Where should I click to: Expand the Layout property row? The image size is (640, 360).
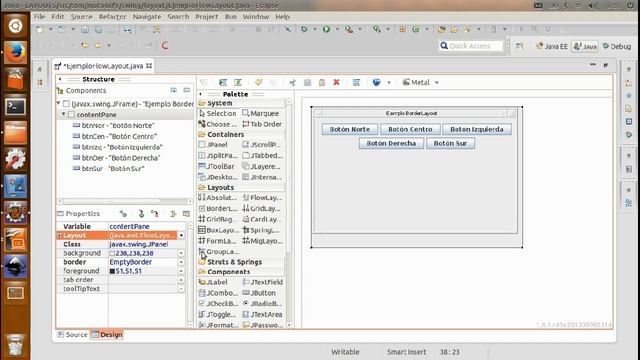pyautogui.click(x=60, y=236)
